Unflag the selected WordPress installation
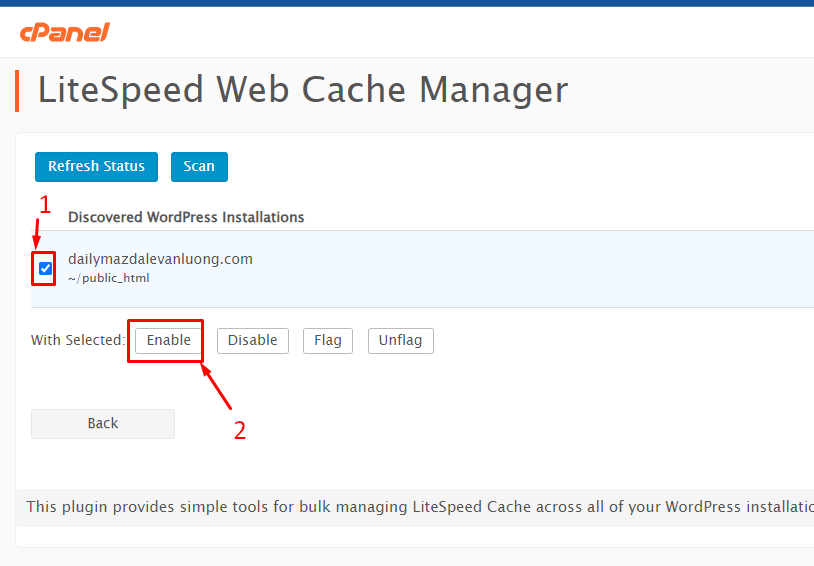Viewport: 814px width, 566px height. [401, 341]
